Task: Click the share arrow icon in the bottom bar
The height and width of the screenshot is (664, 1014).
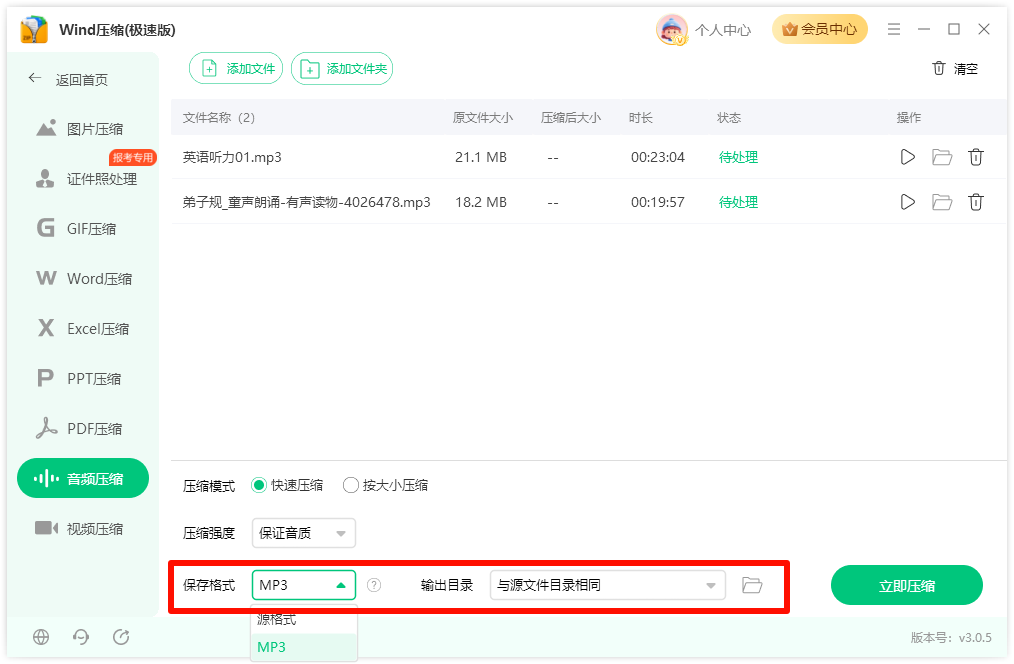Action: pos(121,637)
